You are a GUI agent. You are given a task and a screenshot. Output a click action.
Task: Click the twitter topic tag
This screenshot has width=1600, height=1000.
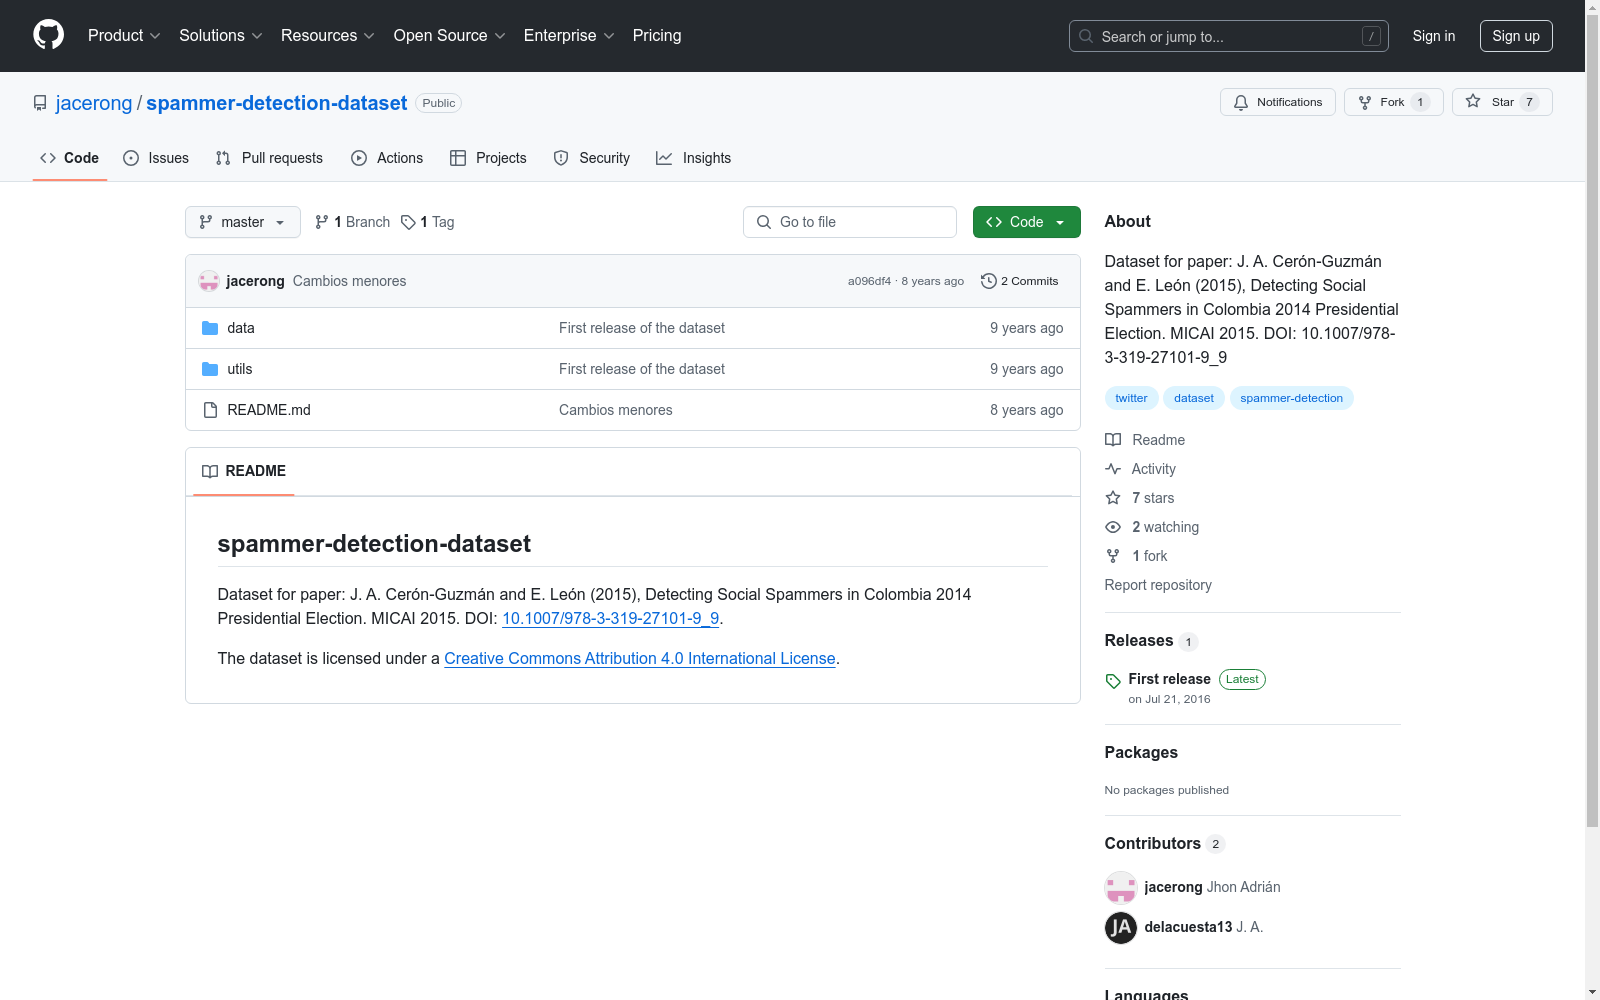[1132, 398]
